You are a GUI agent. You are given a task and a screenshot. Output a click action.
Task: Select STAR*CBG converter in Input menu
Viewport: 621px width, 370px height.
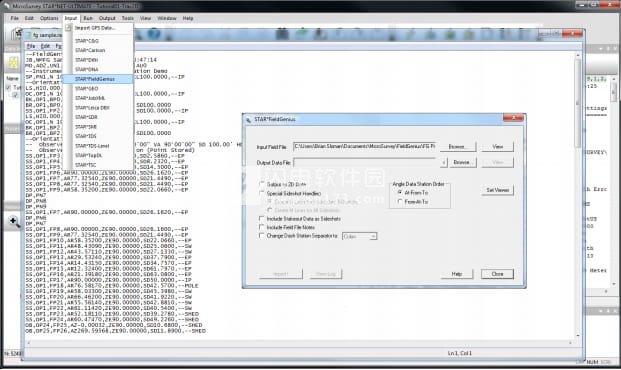98,41
